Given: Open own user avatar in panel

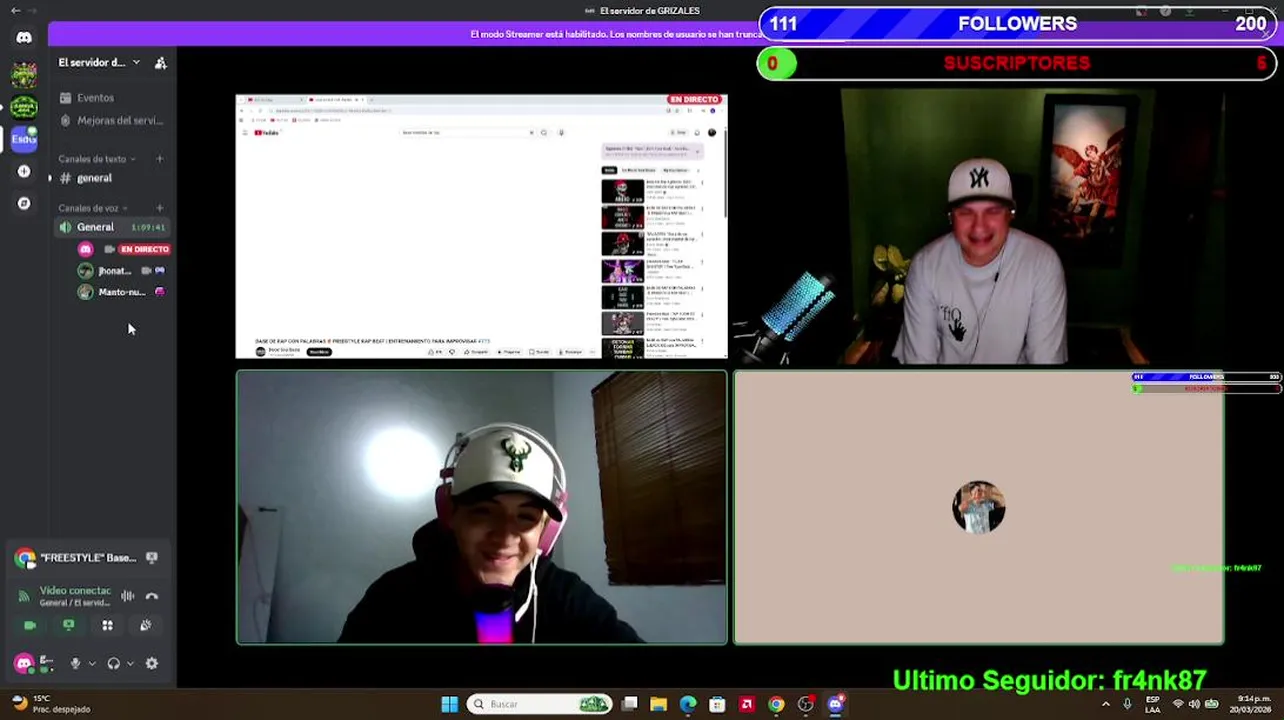Looking at the screenshot, I should [x=24, y=663].
